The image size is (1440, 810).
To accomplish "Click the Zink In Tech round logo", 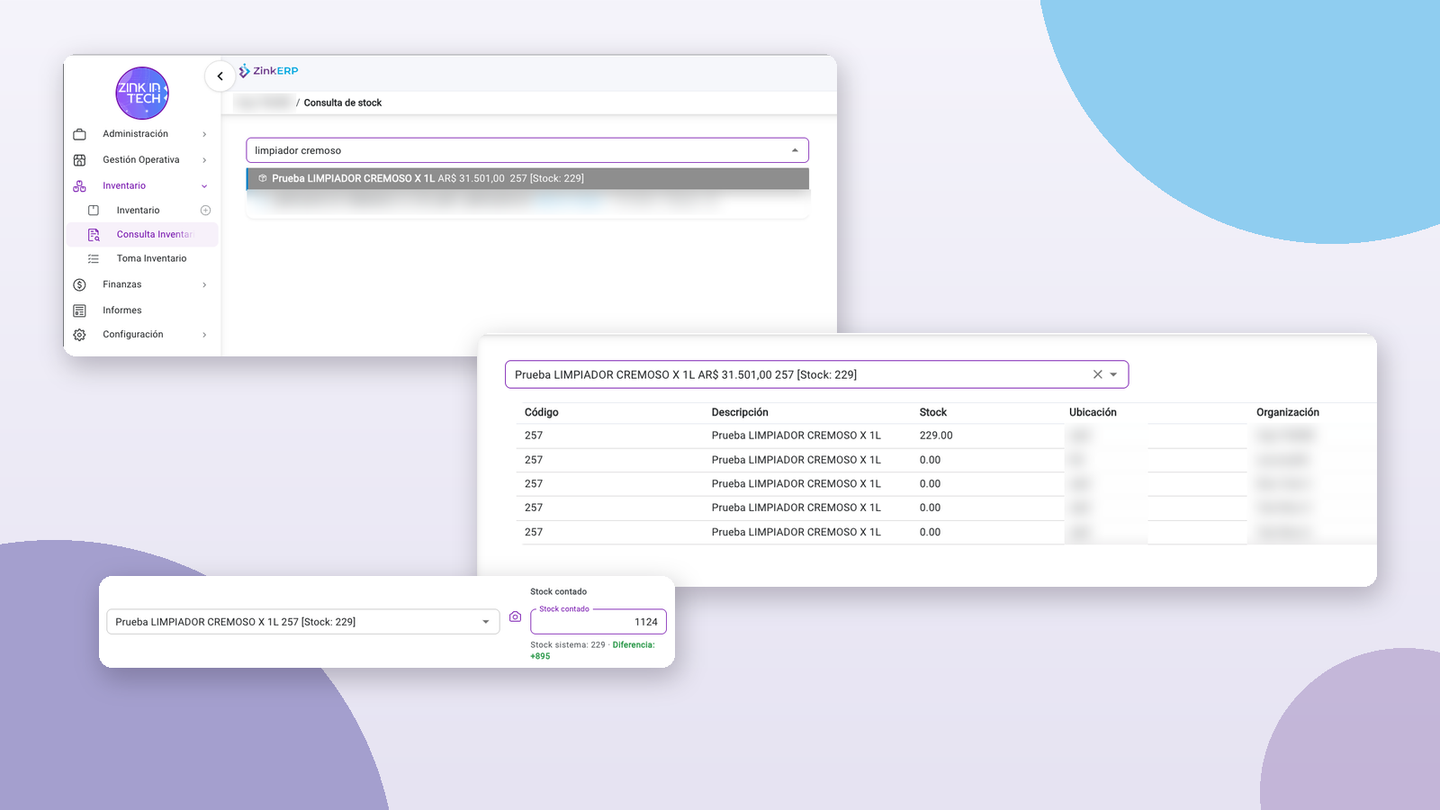I will click(142, 93).
